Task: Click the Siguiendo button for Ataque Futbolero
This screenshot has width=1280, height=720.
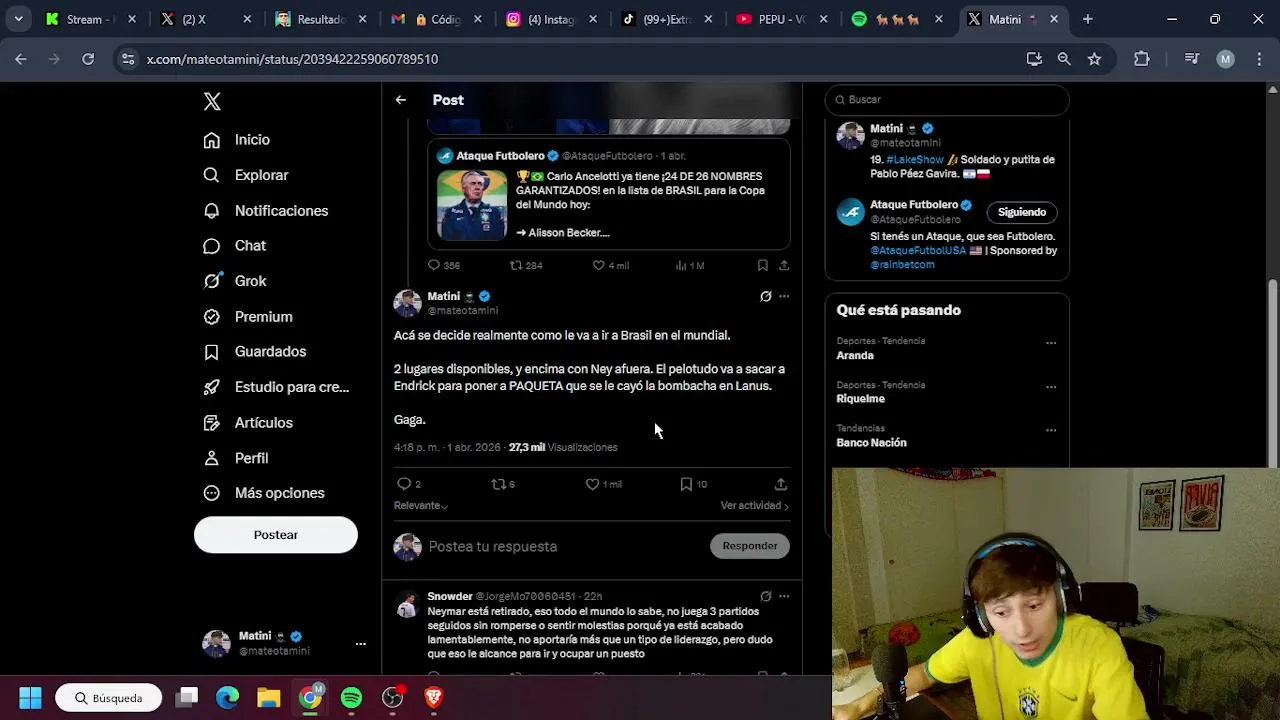Action: (1022, 212)
